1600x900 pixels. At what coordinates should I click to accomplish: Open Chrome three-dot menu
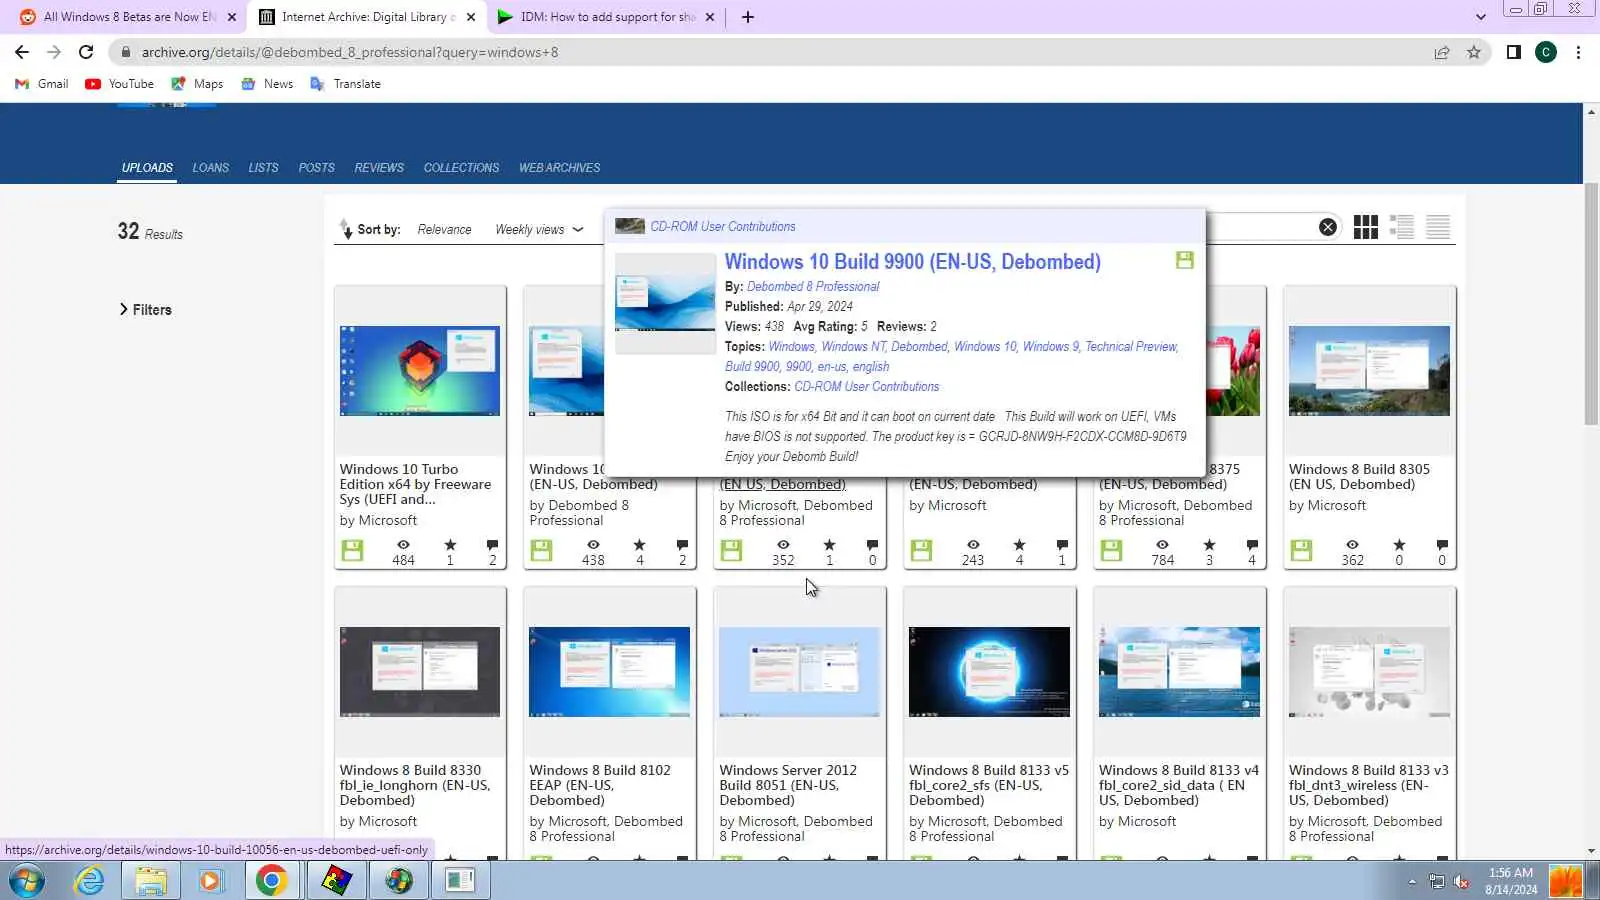1579,52
